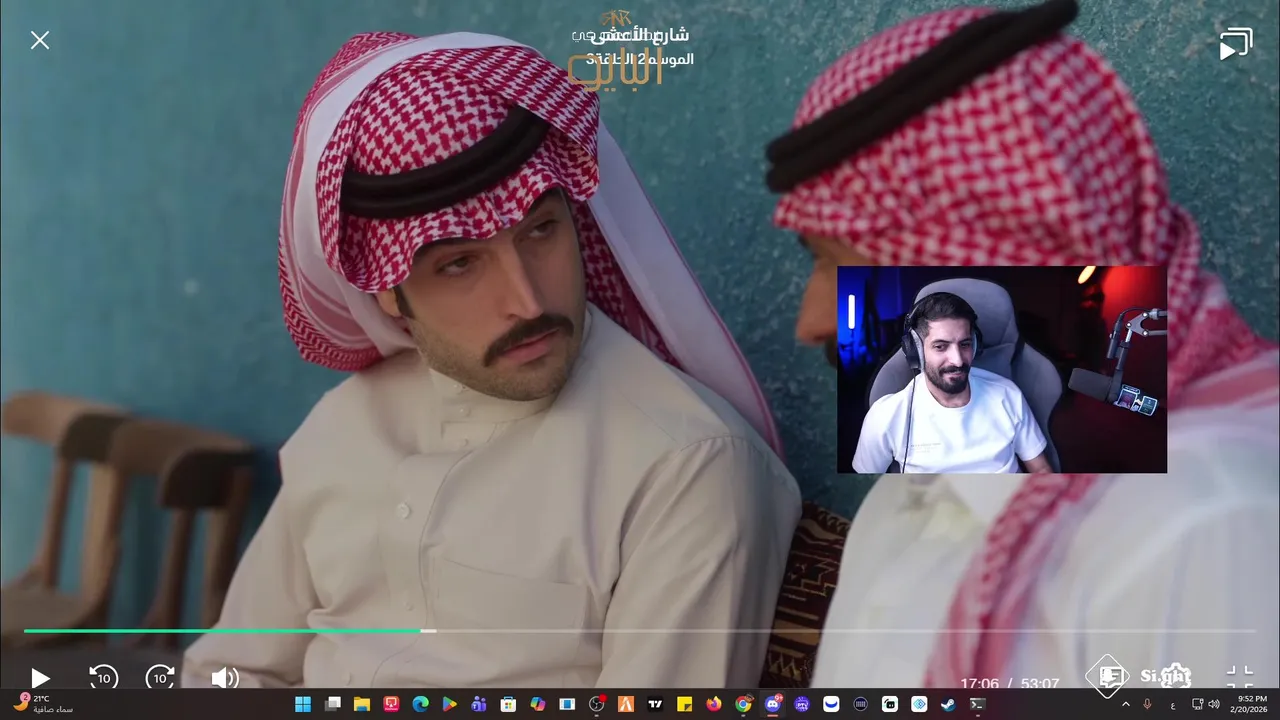Switch to Google Chrome on the taskbar
Screen dimensions: 1280x720
(743, 704)
